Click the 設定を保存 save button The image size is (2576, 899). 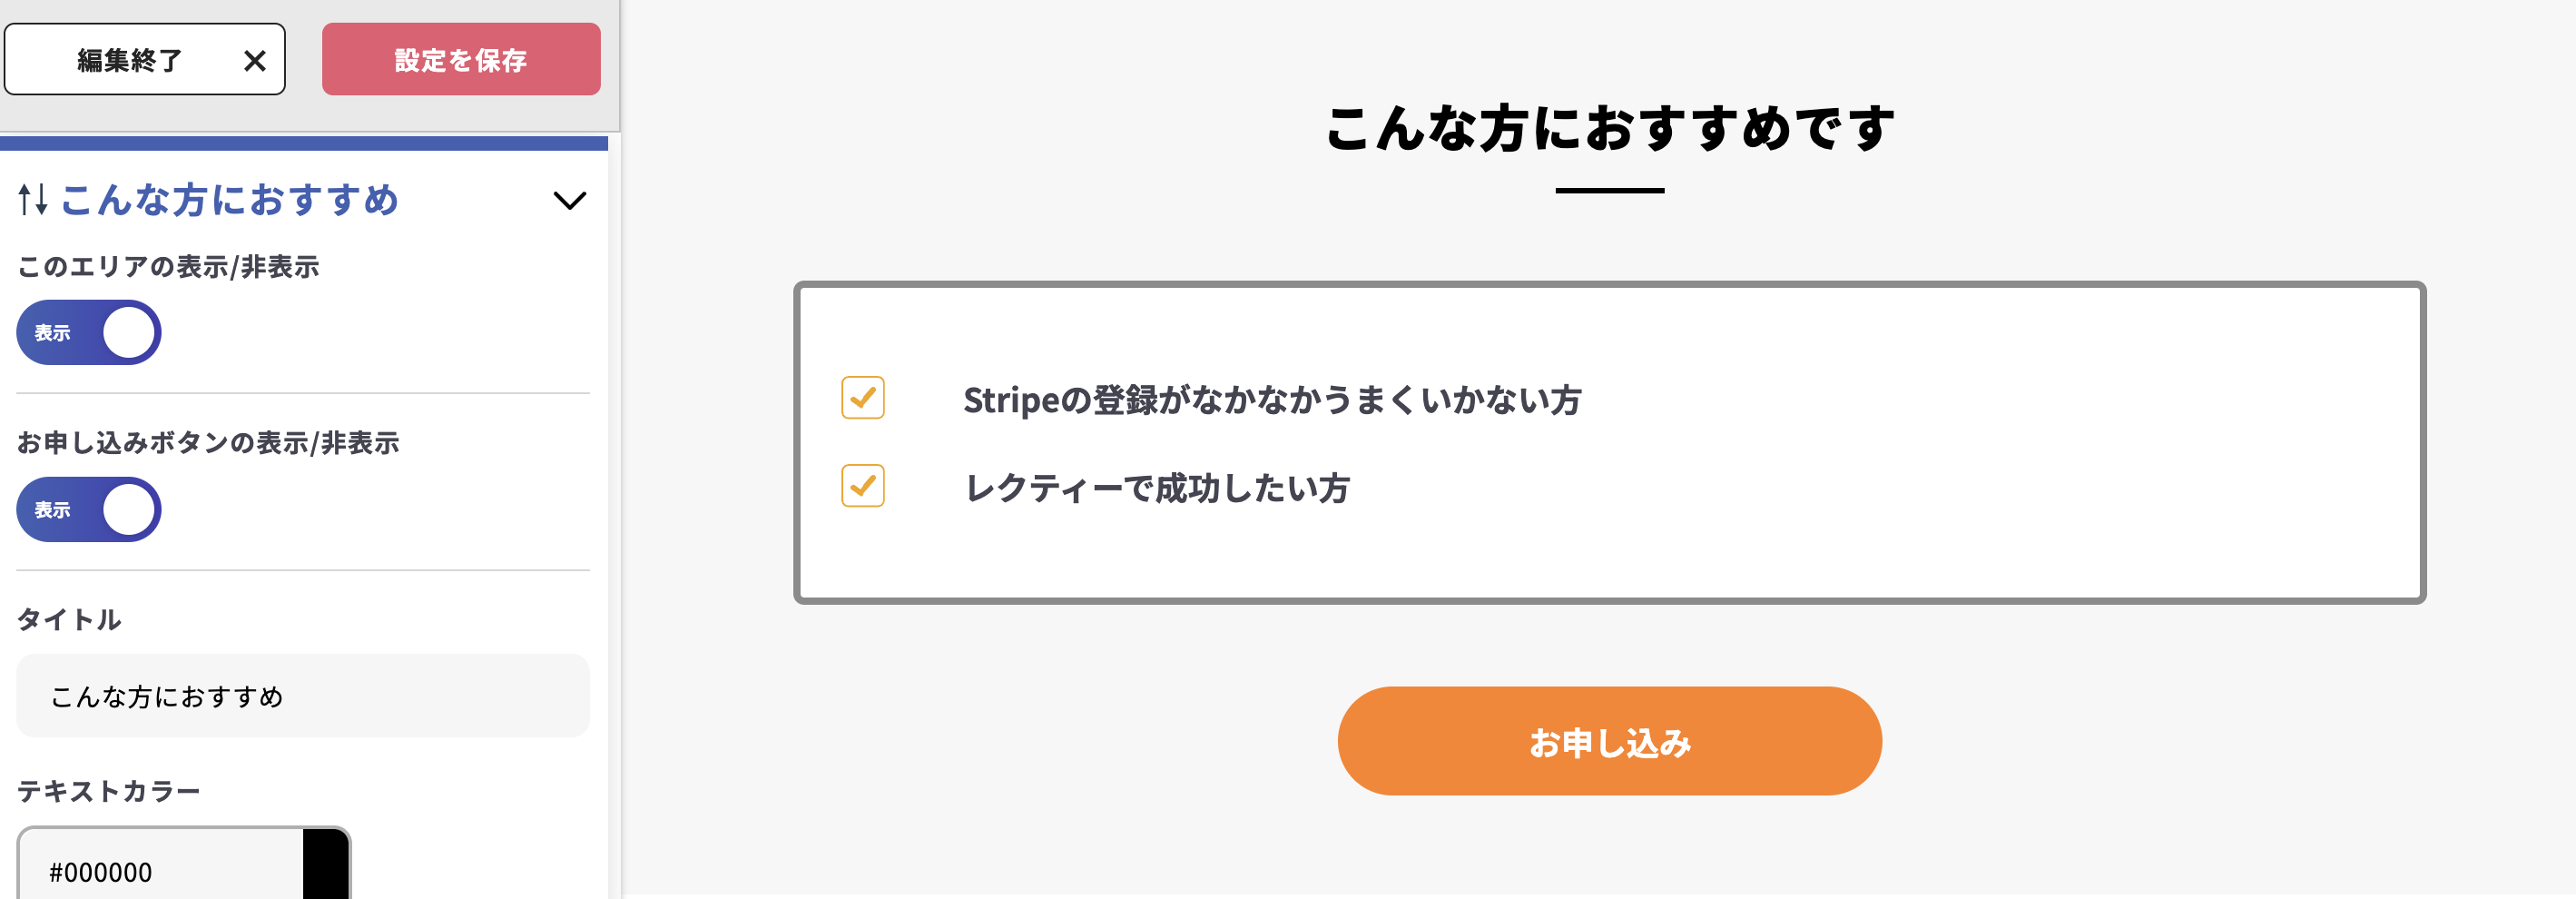[461, 59]
